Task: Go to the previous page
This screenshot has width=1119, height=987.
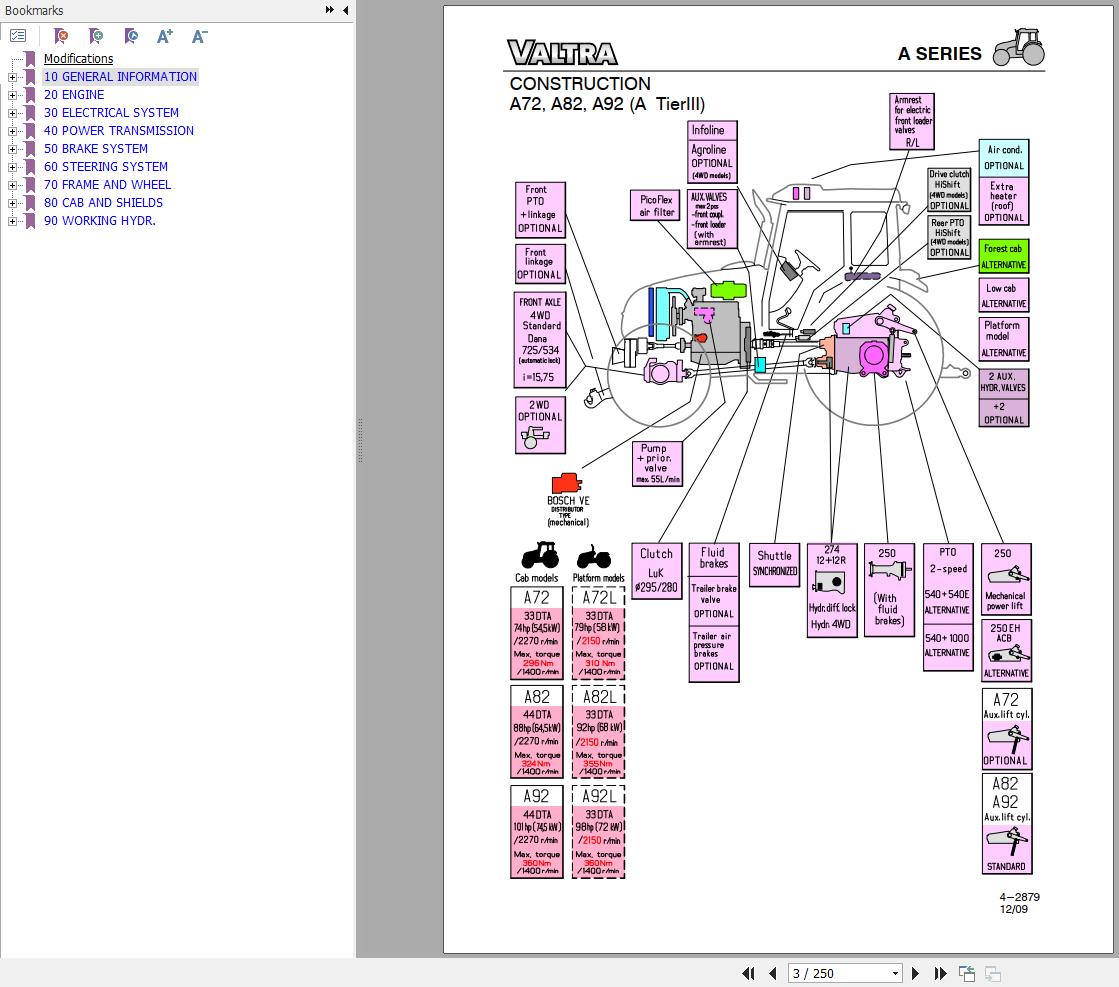Action: (773, 973)
